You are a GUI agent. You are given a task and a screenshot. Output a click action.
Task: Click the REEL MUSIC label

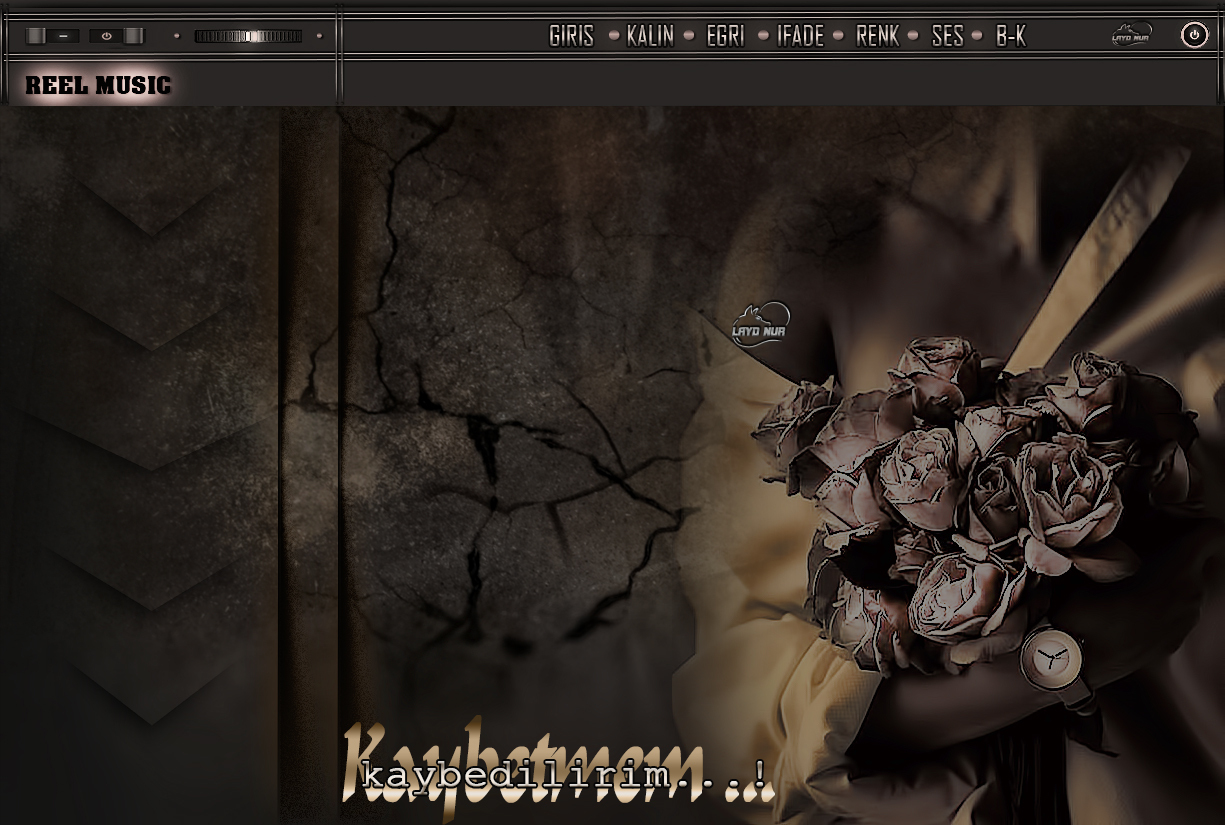pos(98,86)
